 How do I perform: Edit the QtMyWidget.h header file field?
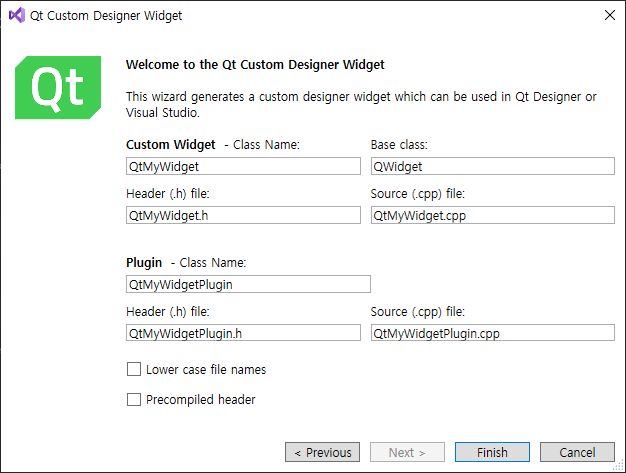click(x=243, y=215)
